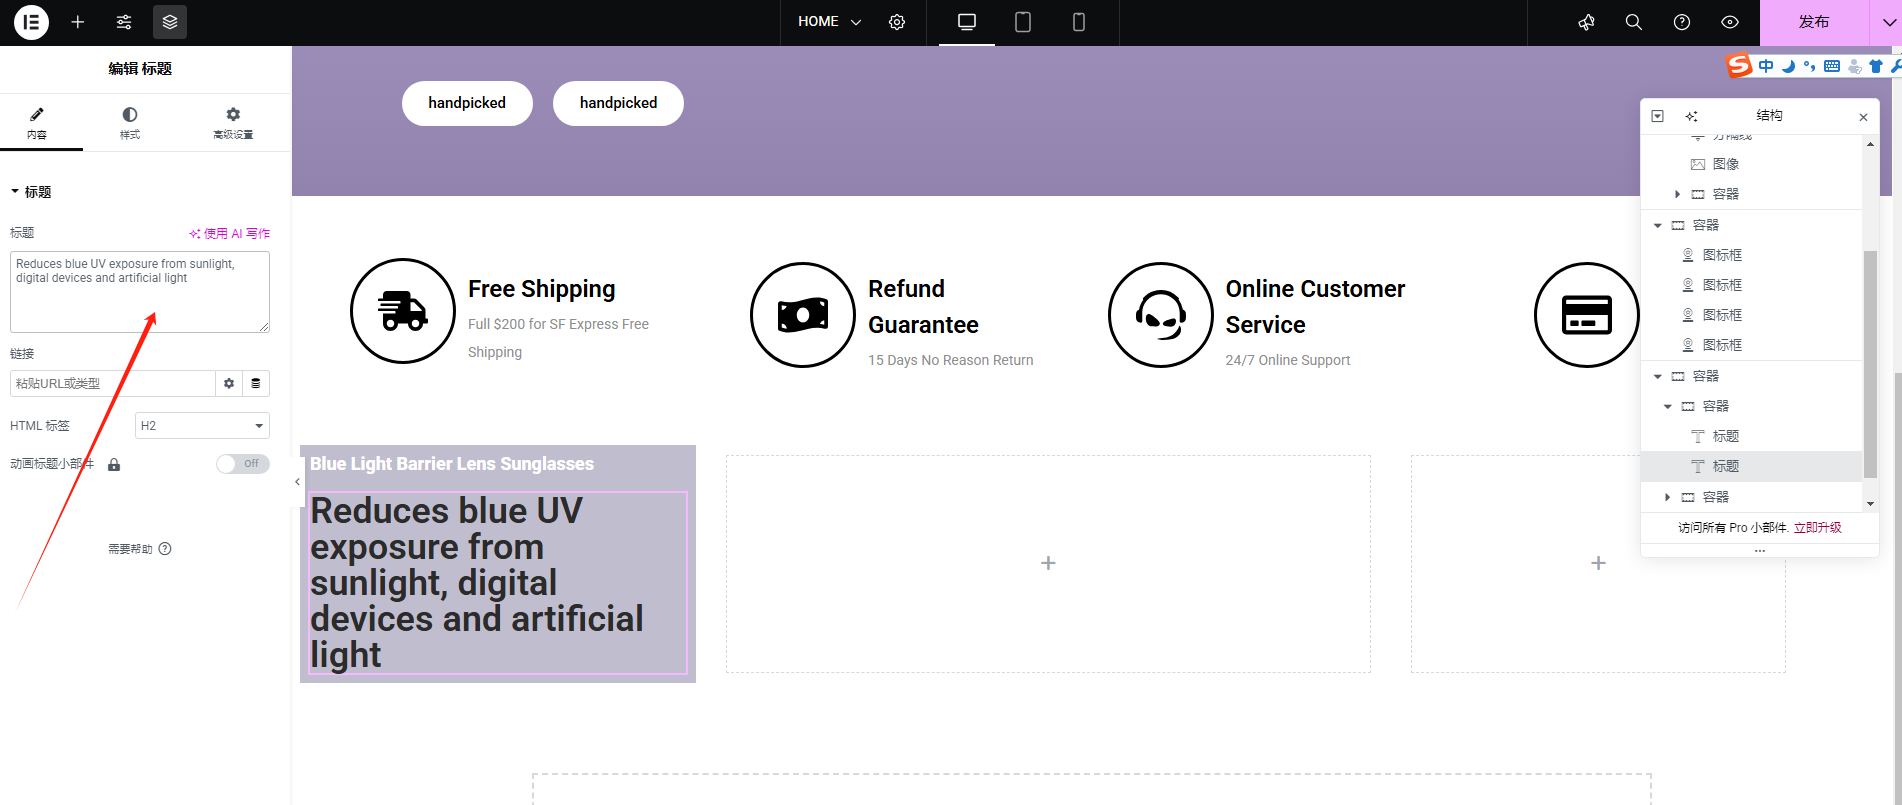Switch to the 高级设置 tab
Viewport: 1902px width, 805px height.
tap(233, 123)
